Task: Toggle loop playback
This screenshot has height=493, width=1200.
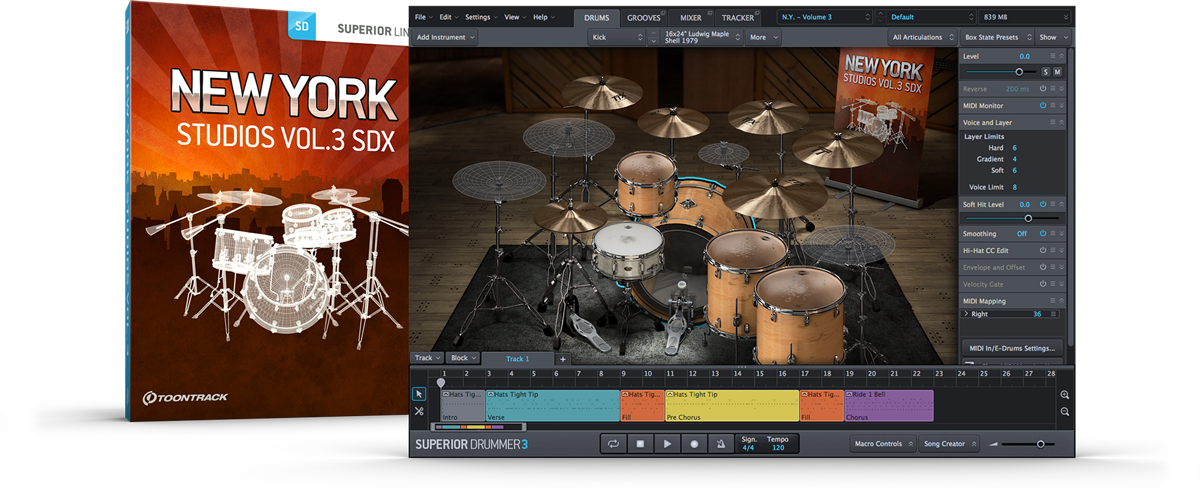Action: pos(613,444)
